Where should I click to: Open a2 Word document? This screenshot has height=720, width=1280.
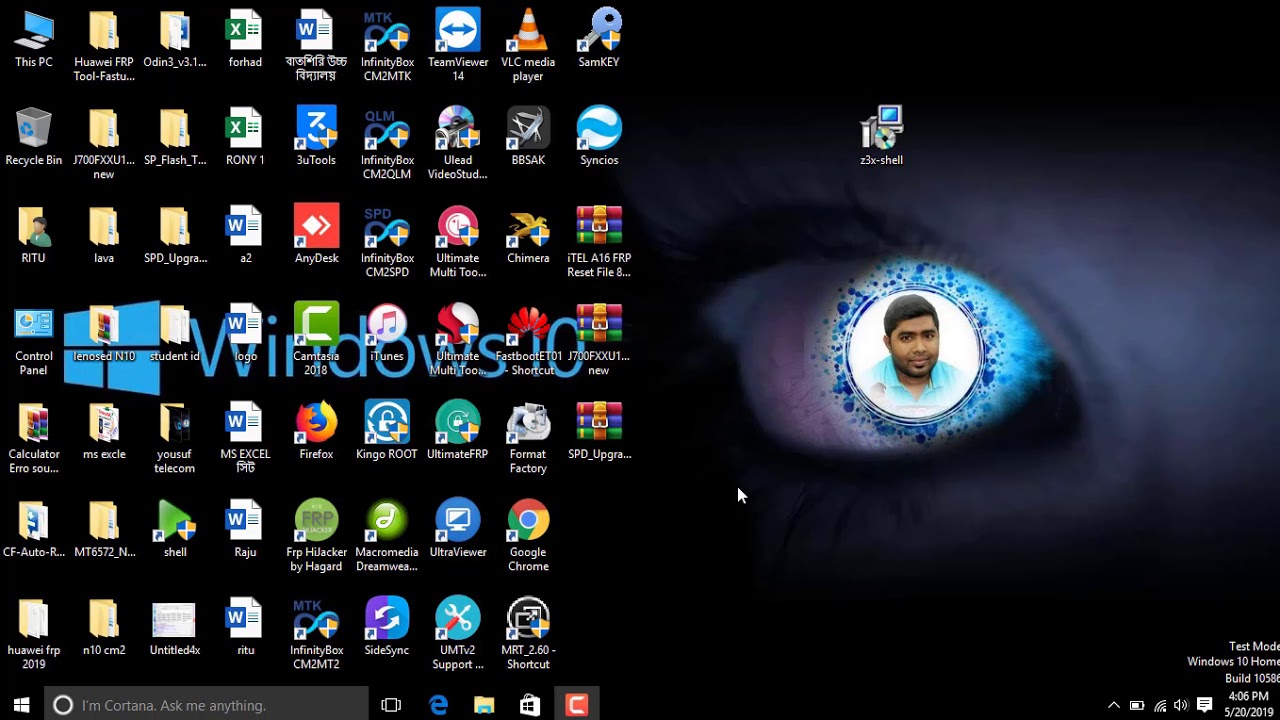coord(245,235)
